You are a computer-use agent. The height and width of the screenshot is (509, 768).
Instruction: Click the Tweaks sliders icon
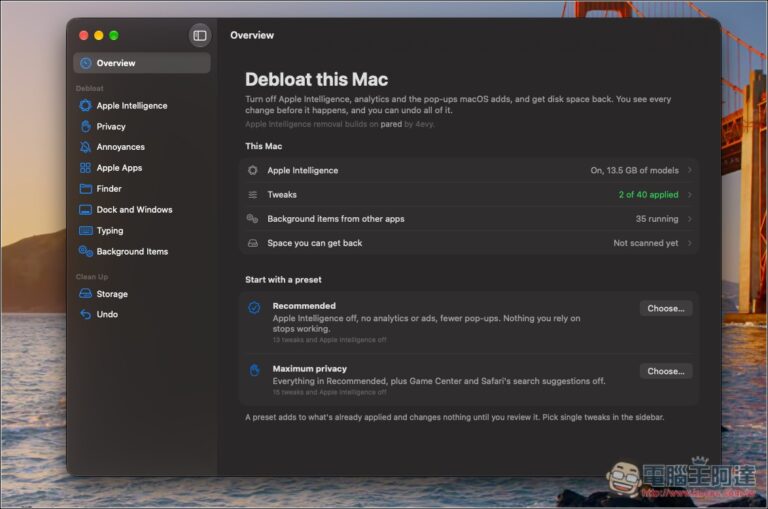click(x=253, y=194)
